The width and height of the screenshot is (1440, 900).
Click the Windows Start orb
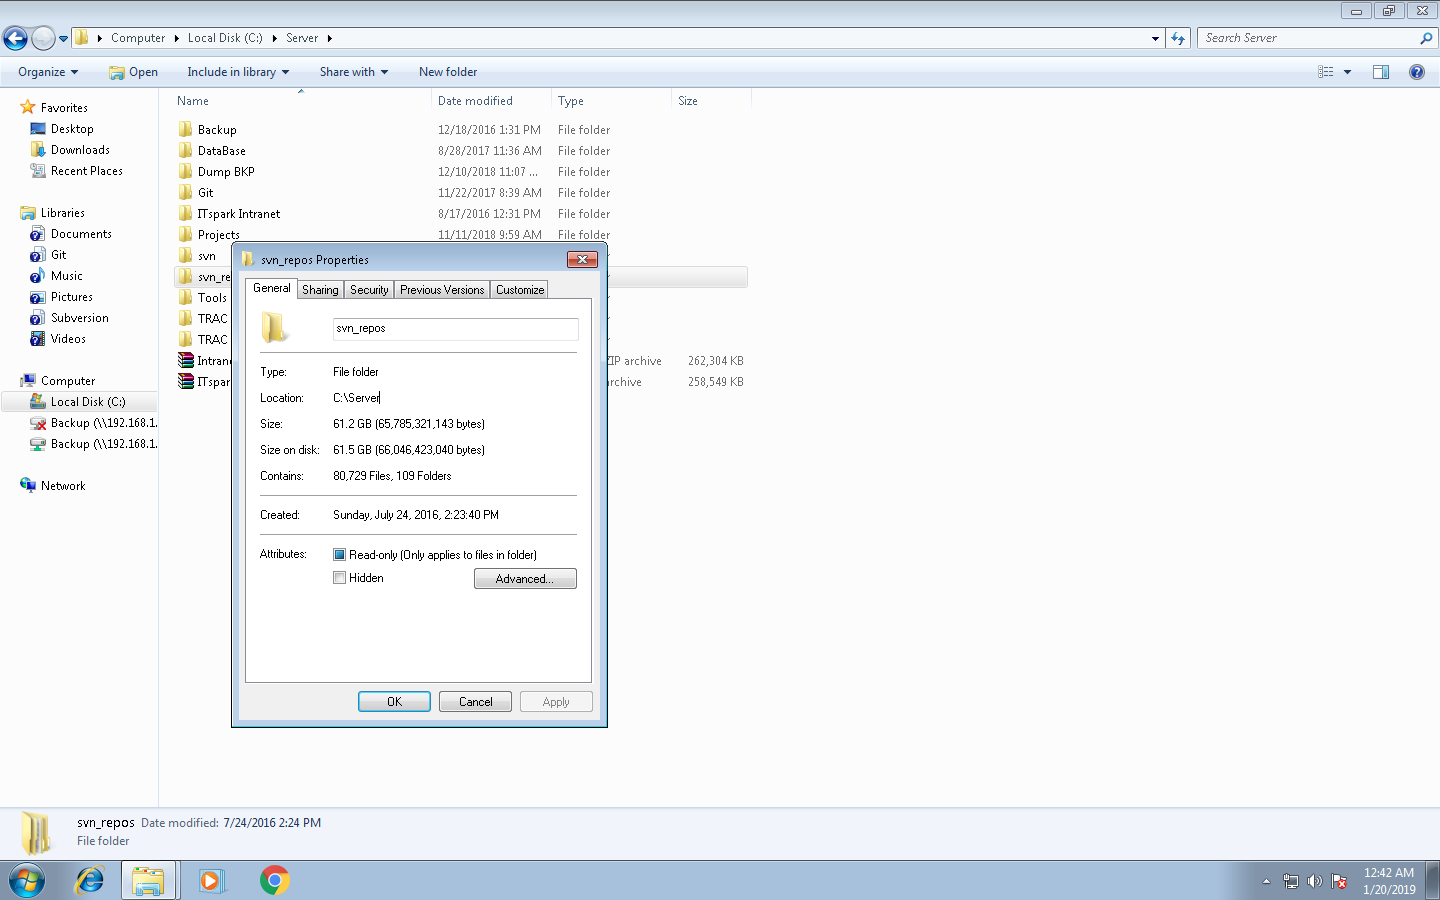pos(27,880)
